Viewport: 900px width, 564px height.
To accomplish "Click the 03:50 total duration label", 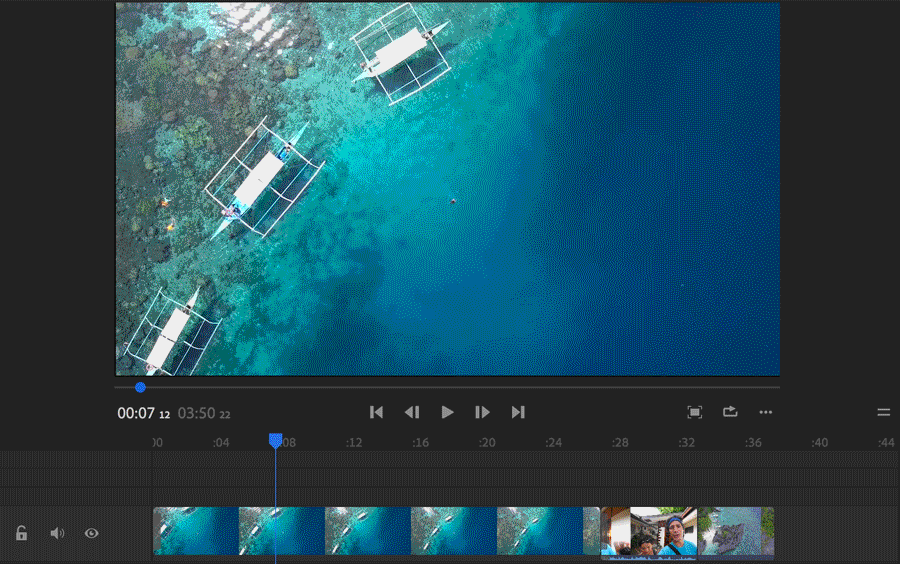I will pos(197,413).
